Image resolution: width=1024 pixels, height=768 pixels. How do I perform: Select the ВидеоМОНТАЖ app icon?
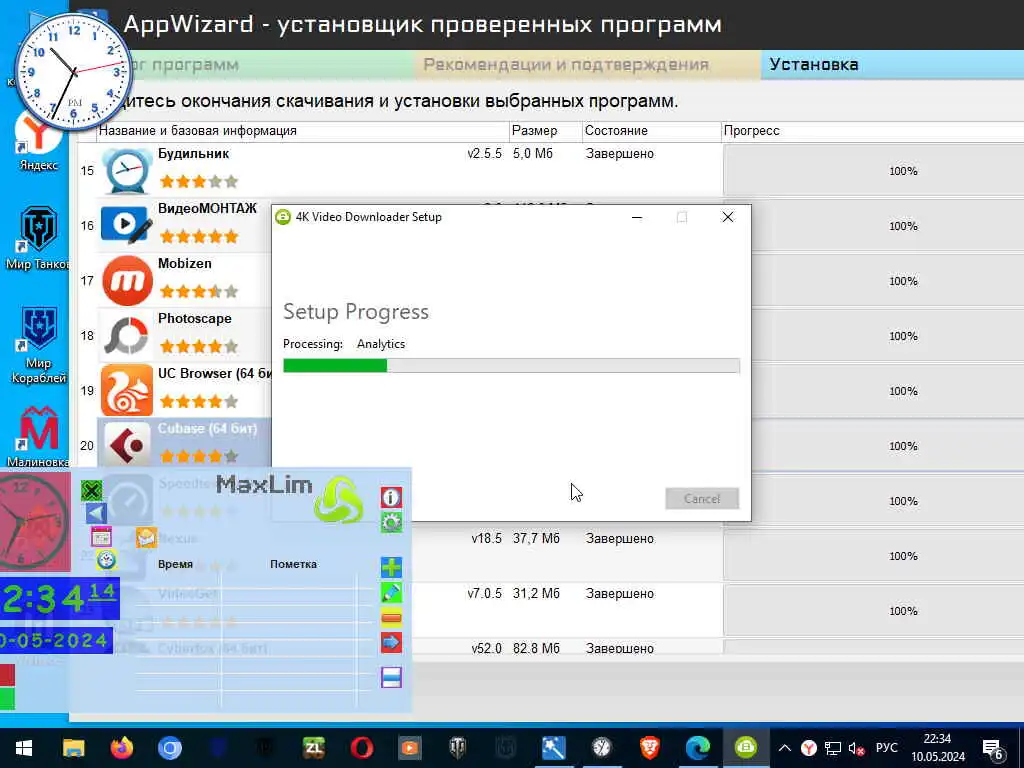[x=127, y=226]
